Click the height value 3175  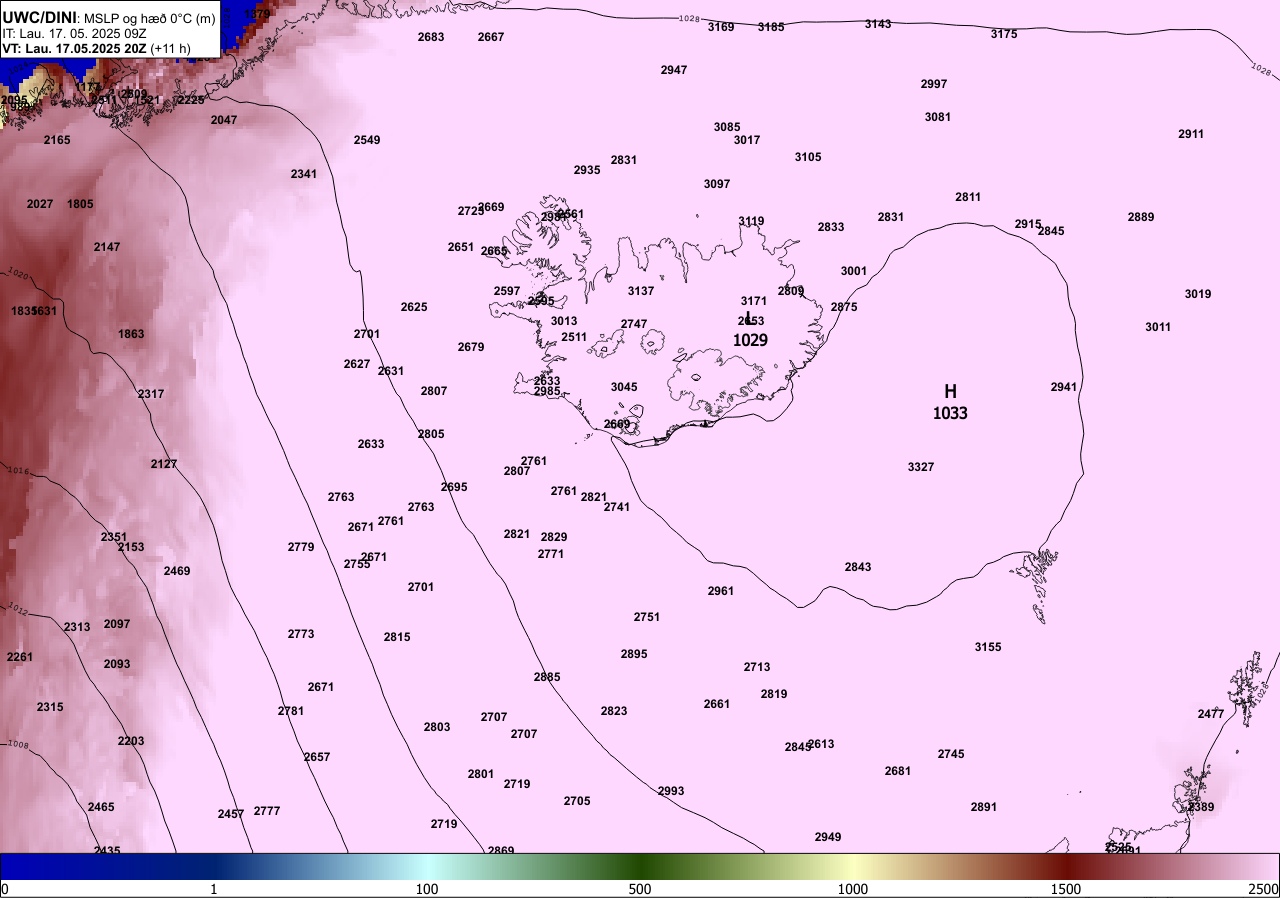[x=1004, y=34]
